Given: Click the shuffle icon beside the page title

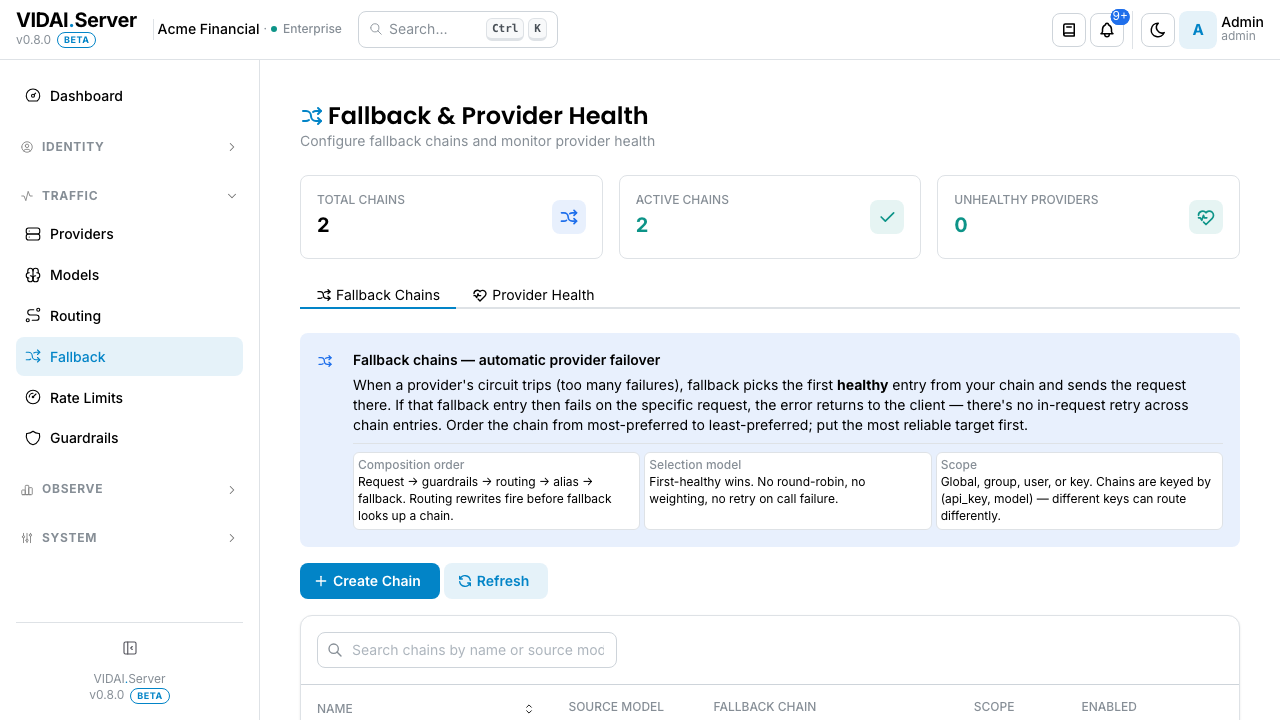Looking at the screenshot, I should click(312, 116).
